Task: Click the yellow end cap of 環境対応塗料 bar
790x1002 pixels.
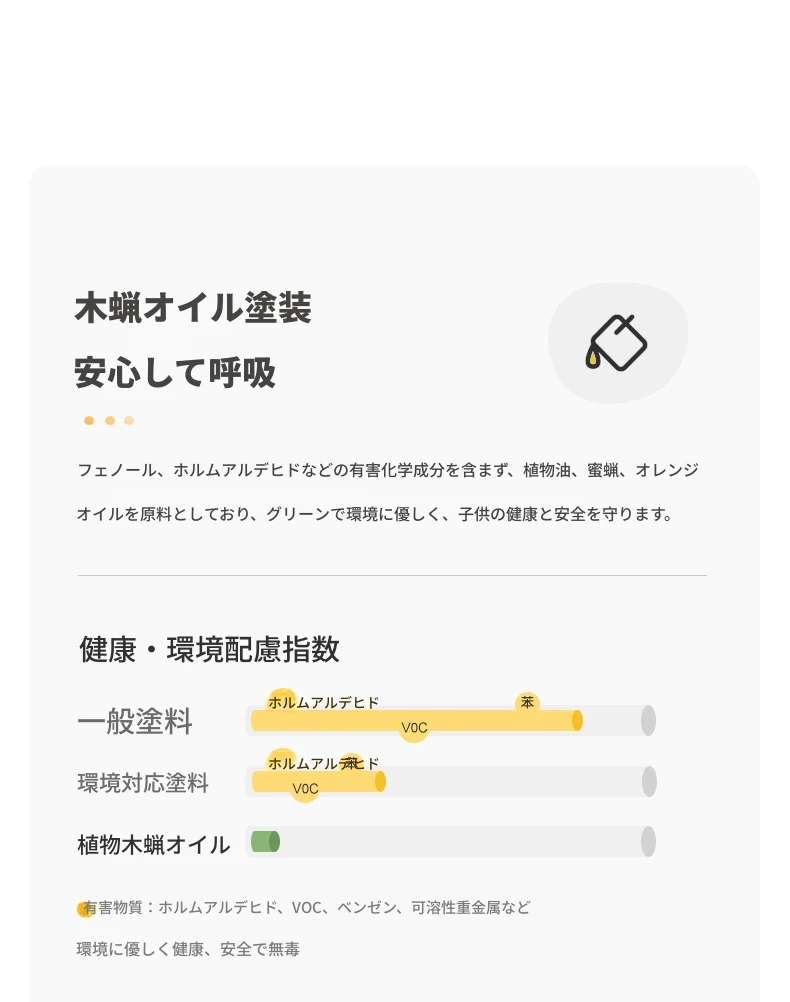Action: click(x=380, y=782)
